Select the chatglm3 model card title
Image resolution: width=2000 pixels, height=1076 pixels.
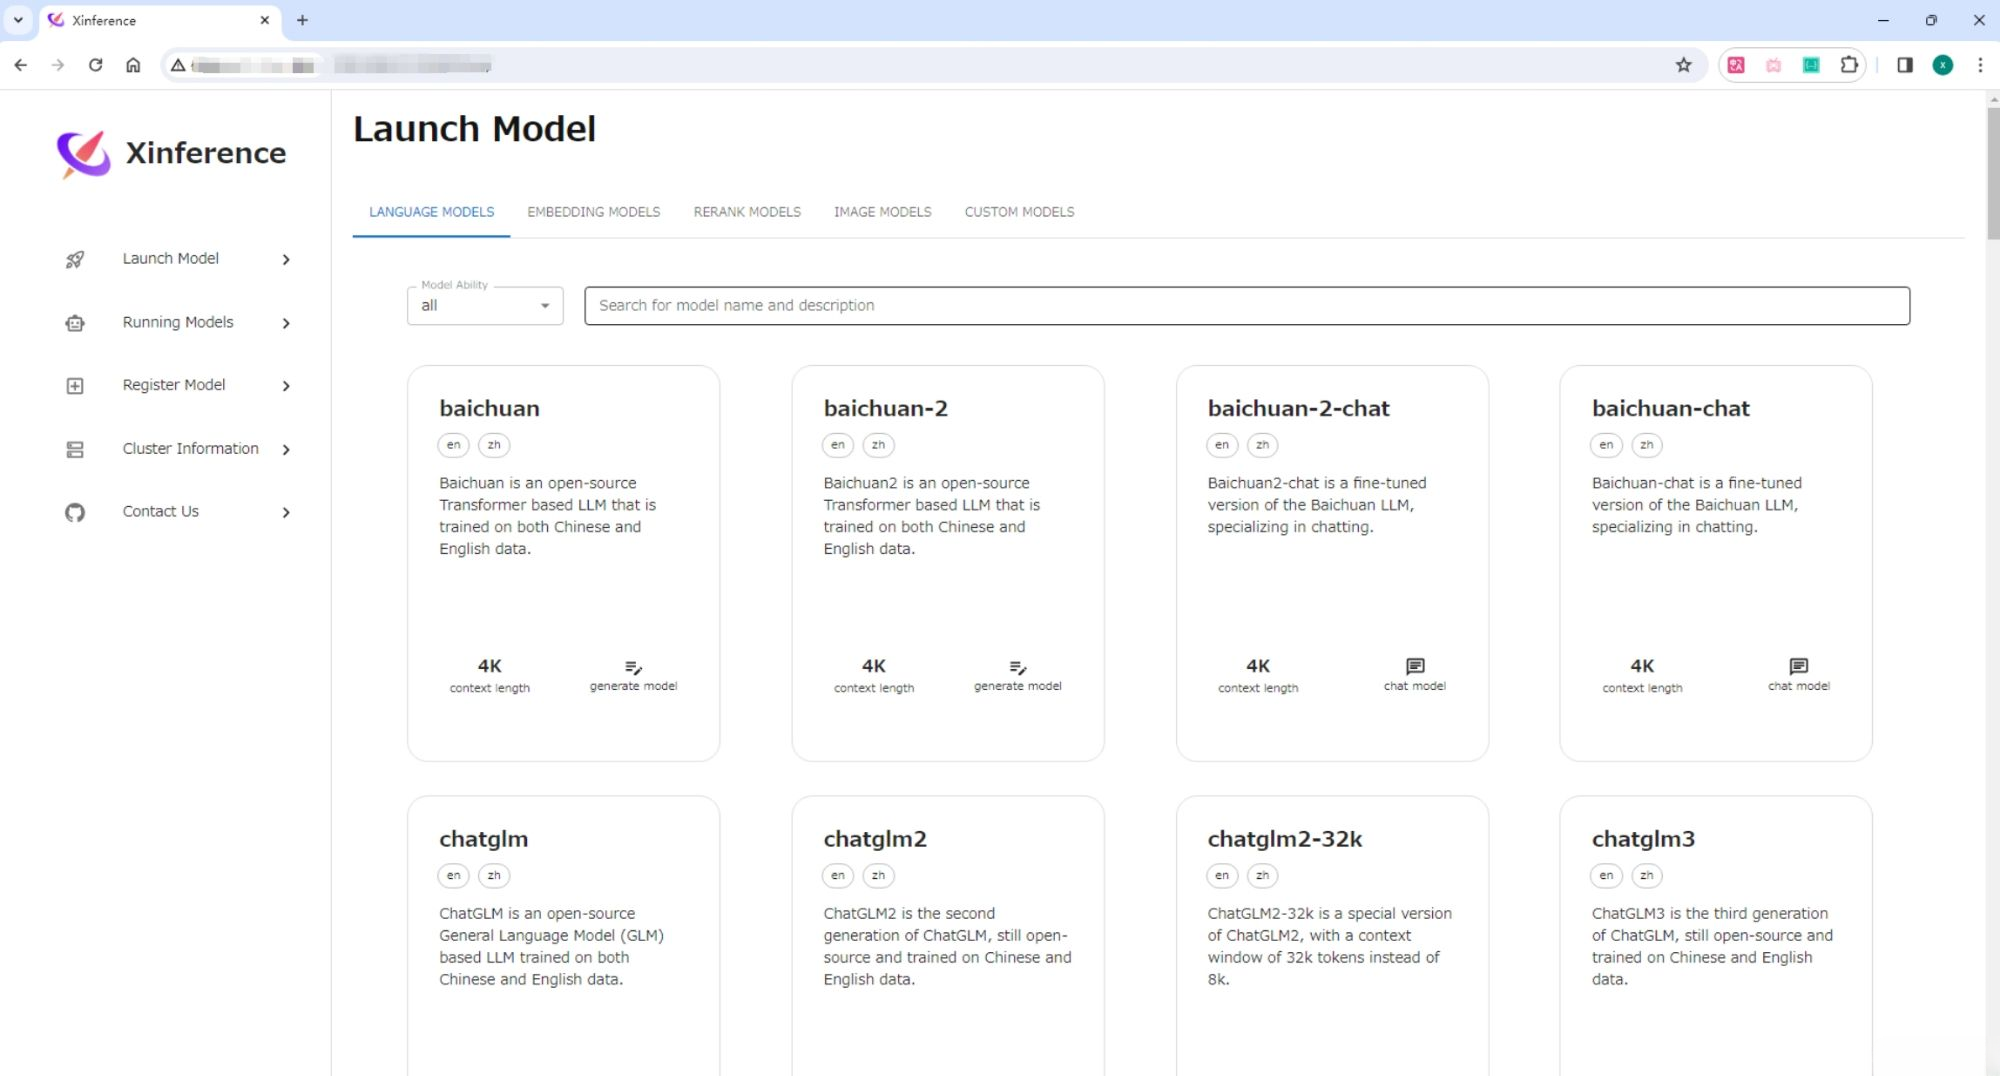(1643, 839)
